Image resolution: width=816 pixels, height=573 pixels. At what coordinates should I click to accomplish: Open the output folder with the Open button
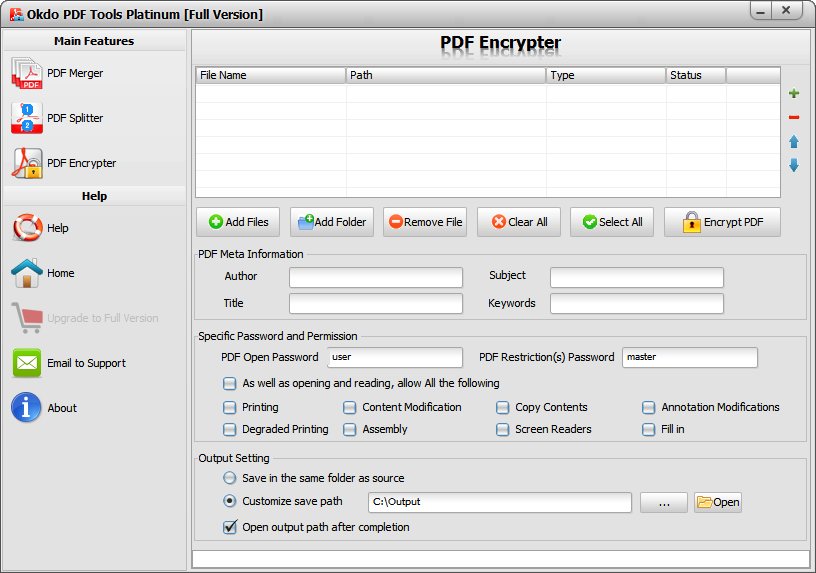coord(718,502)
